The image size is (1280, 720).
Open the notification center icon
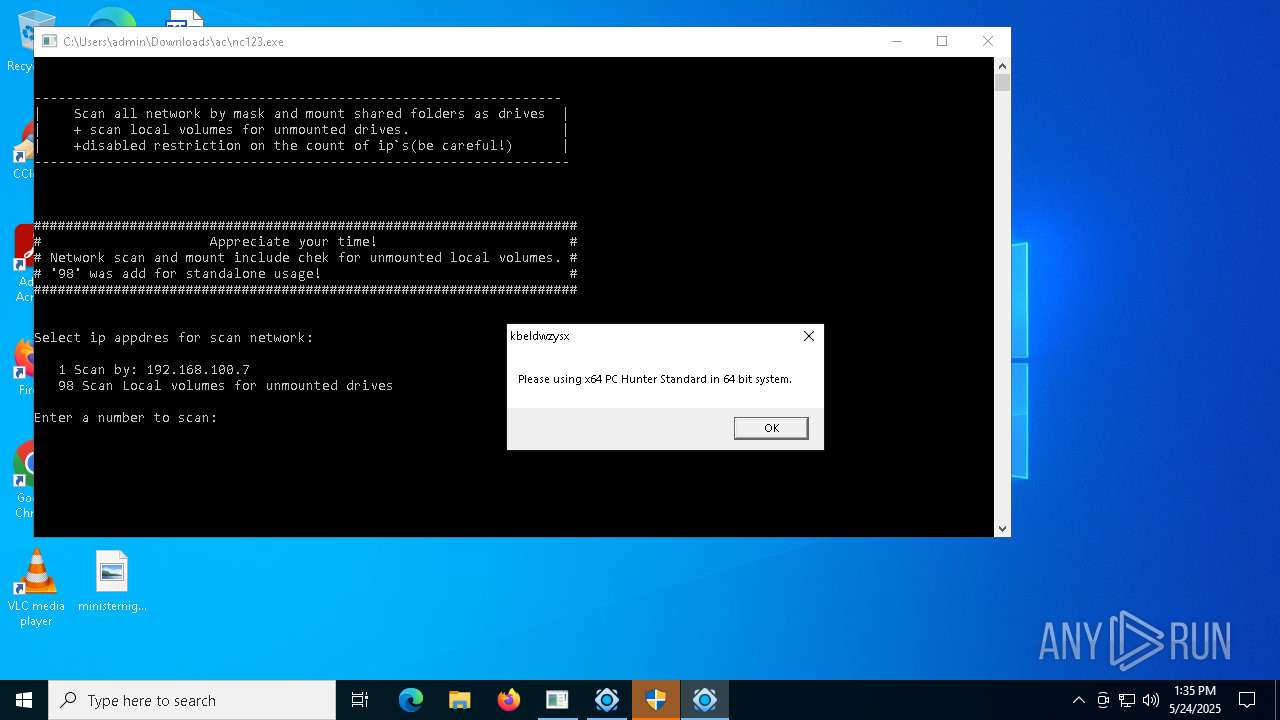(x=1247, y=700)
